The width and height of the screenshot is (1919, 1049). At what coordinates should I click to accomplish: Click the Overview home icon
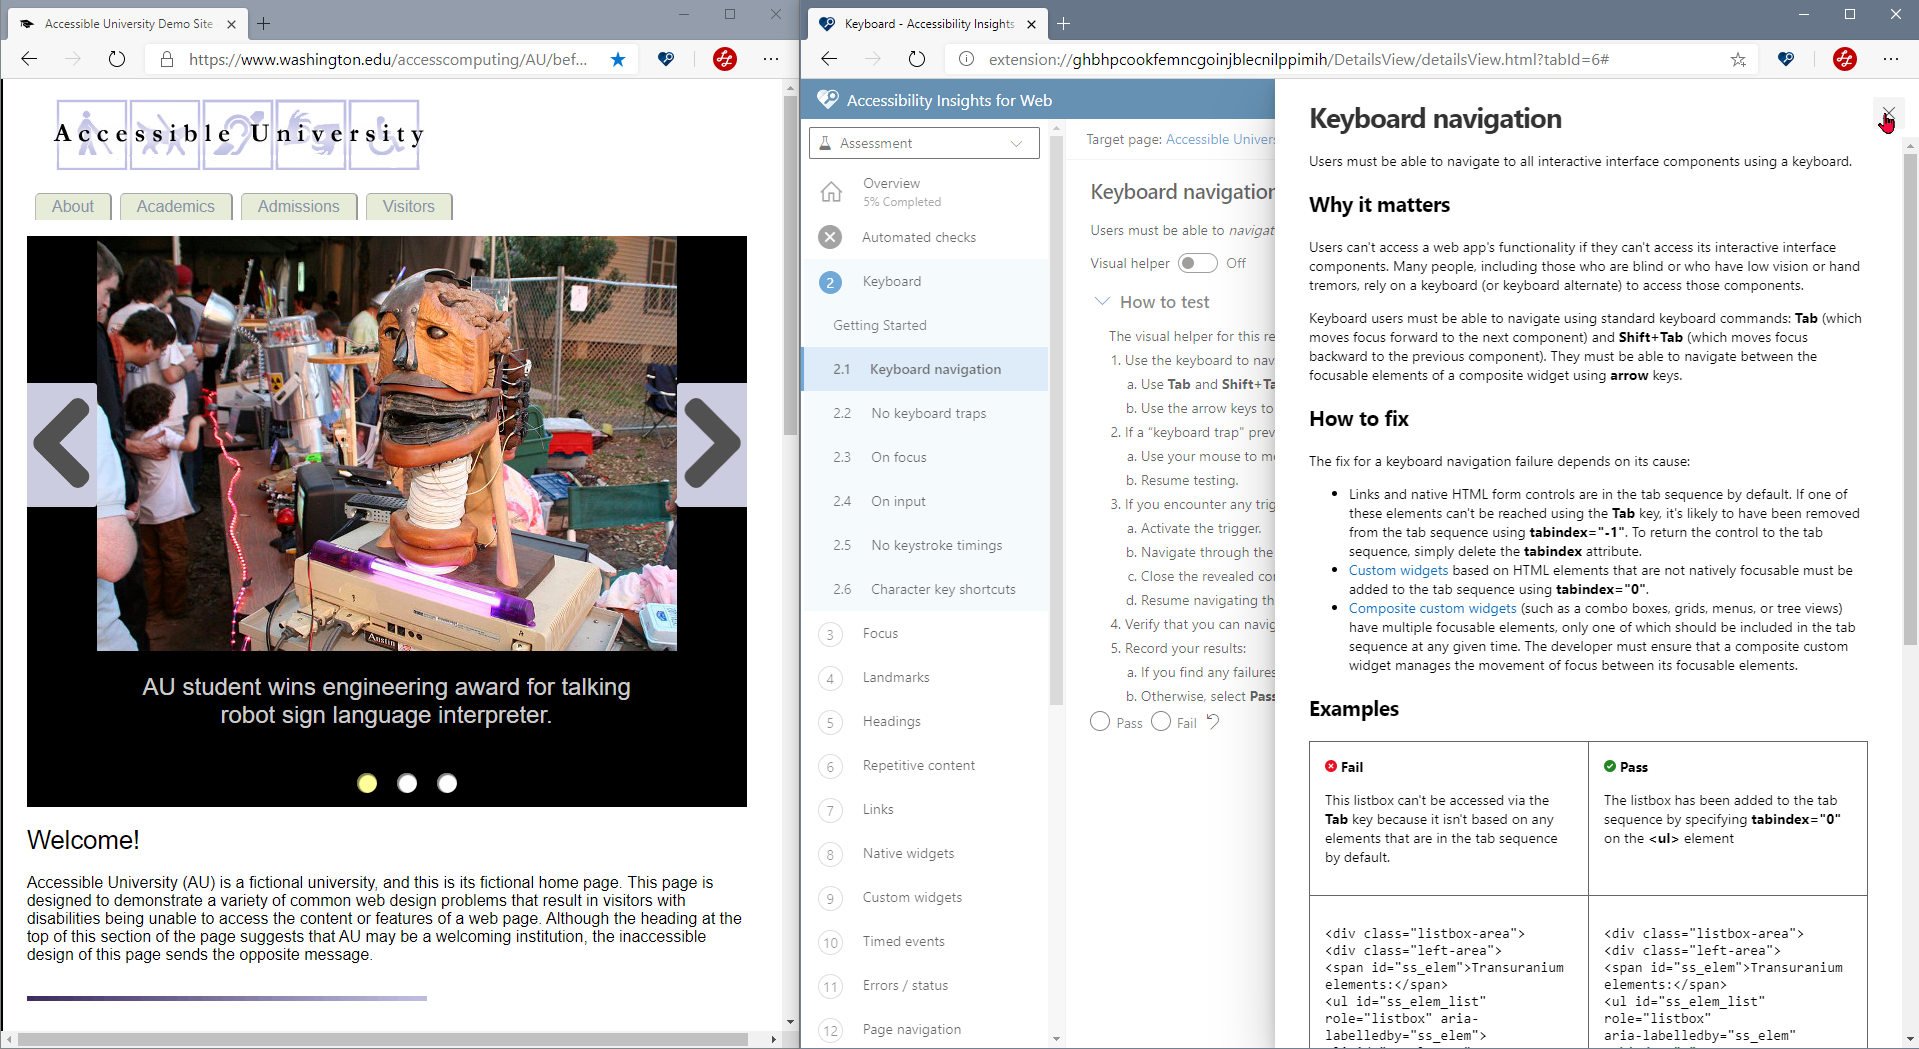coord(831,192)
